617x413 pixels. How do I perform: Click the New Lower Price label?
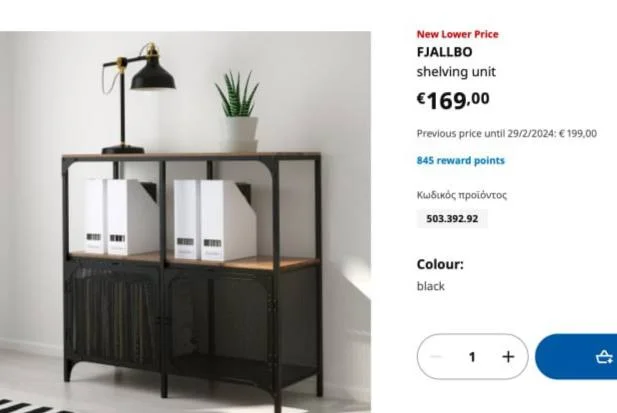click(458, 34)
